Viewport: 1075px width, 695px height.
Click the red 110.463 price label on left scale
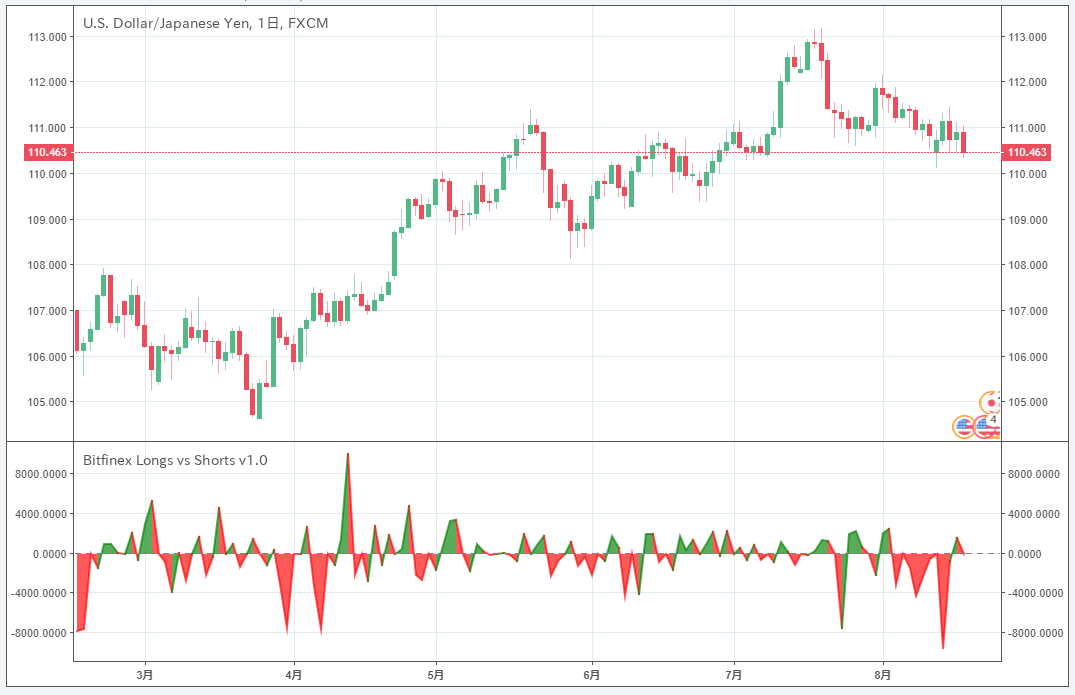coord(48,152)
